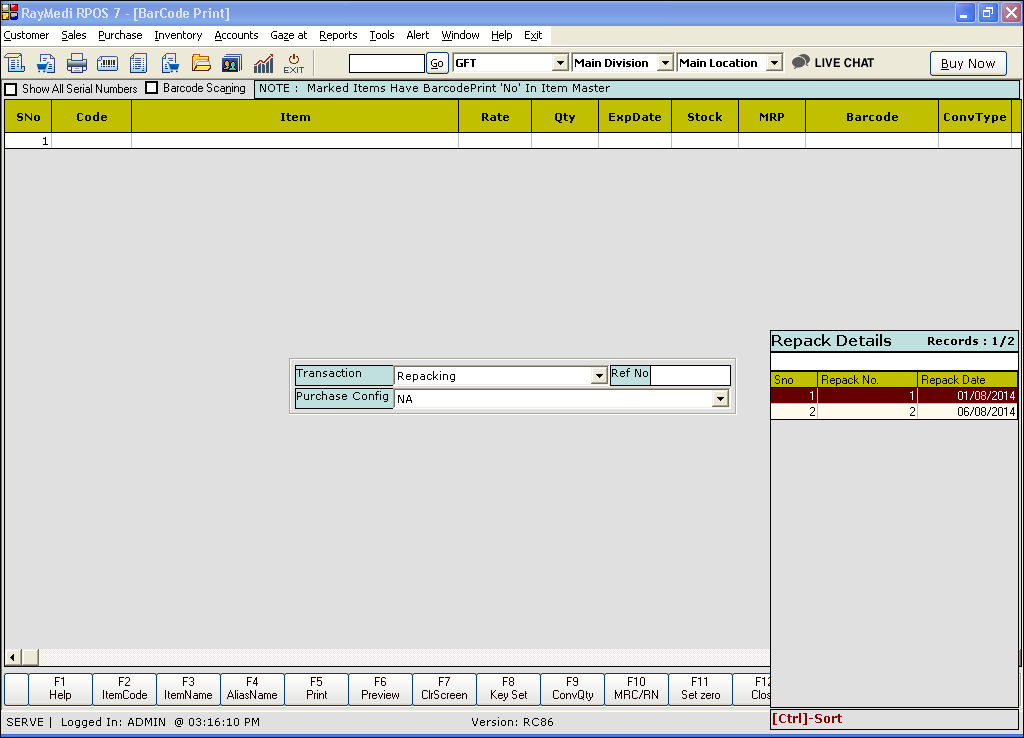Open the Alert menu
The image size is (1024, 738).
pyautogui.click(x=418, y=35)
